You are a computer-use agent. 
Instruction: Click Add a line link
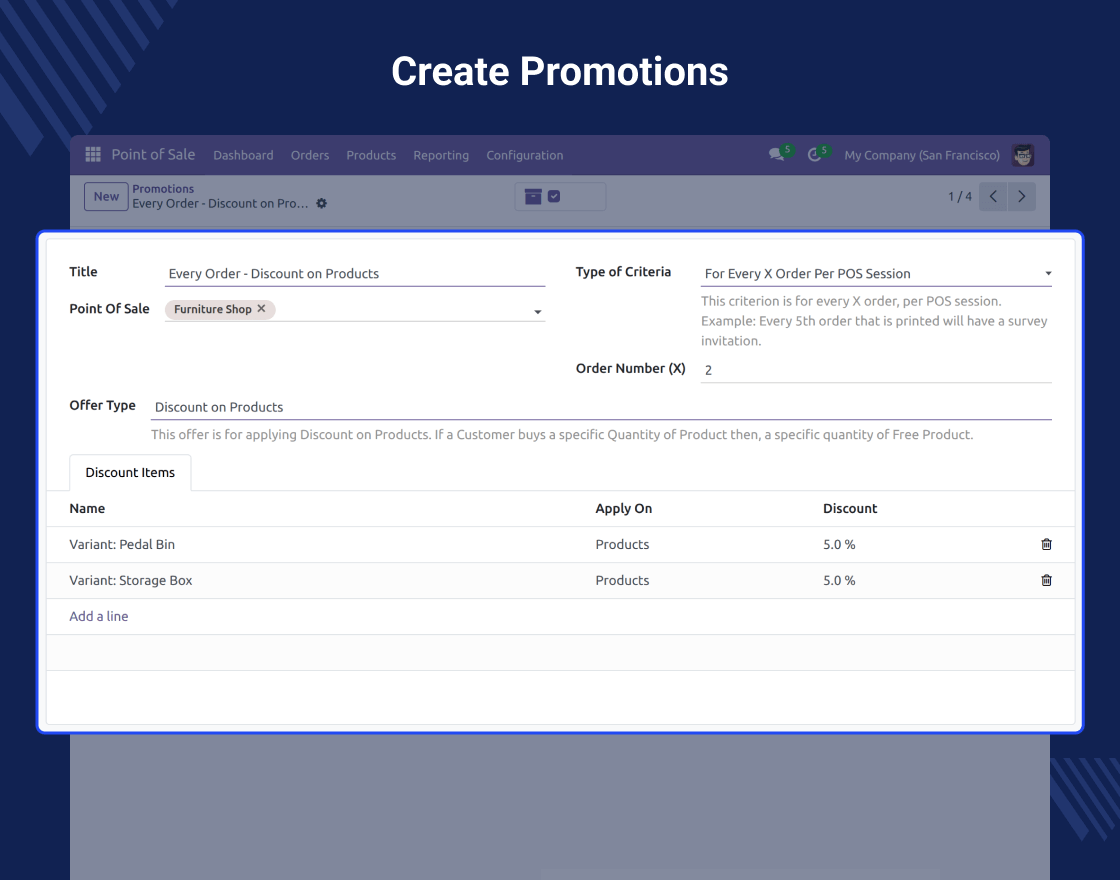(x=99, y=617)
